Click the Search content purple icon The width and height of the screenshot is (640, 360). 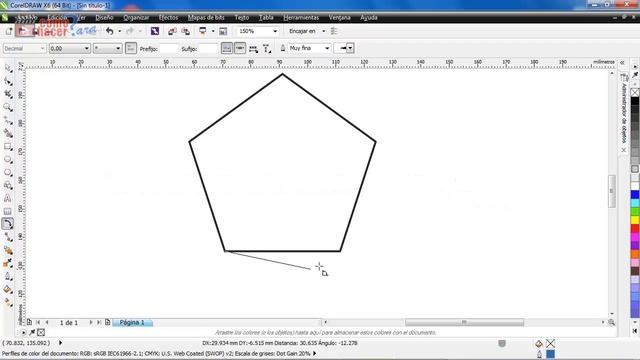tap(155, 31)
